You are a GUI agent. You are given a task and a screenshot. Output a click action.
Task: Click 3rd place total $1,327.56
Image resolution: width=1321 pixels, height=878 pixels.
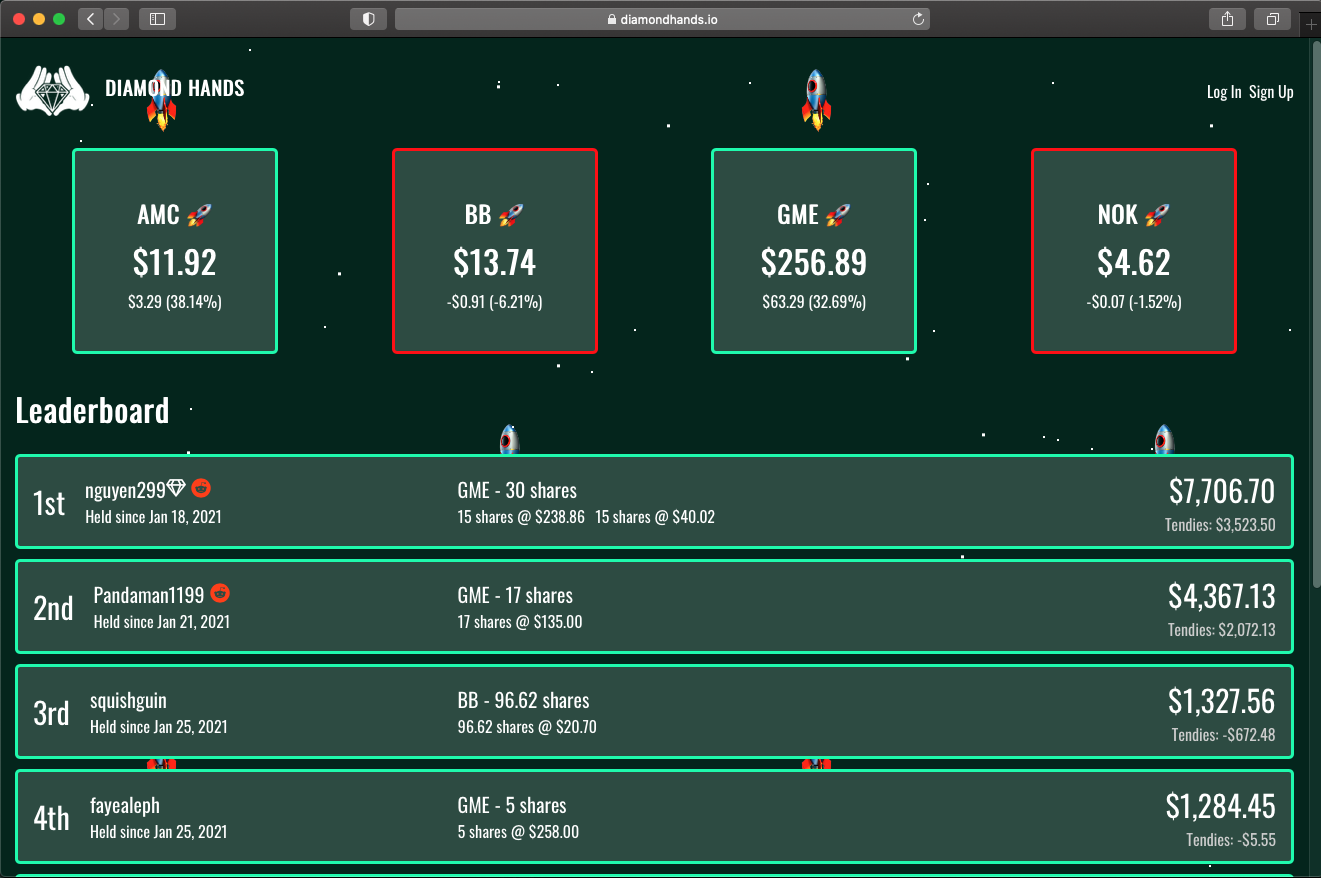(x=1222, y=701)
